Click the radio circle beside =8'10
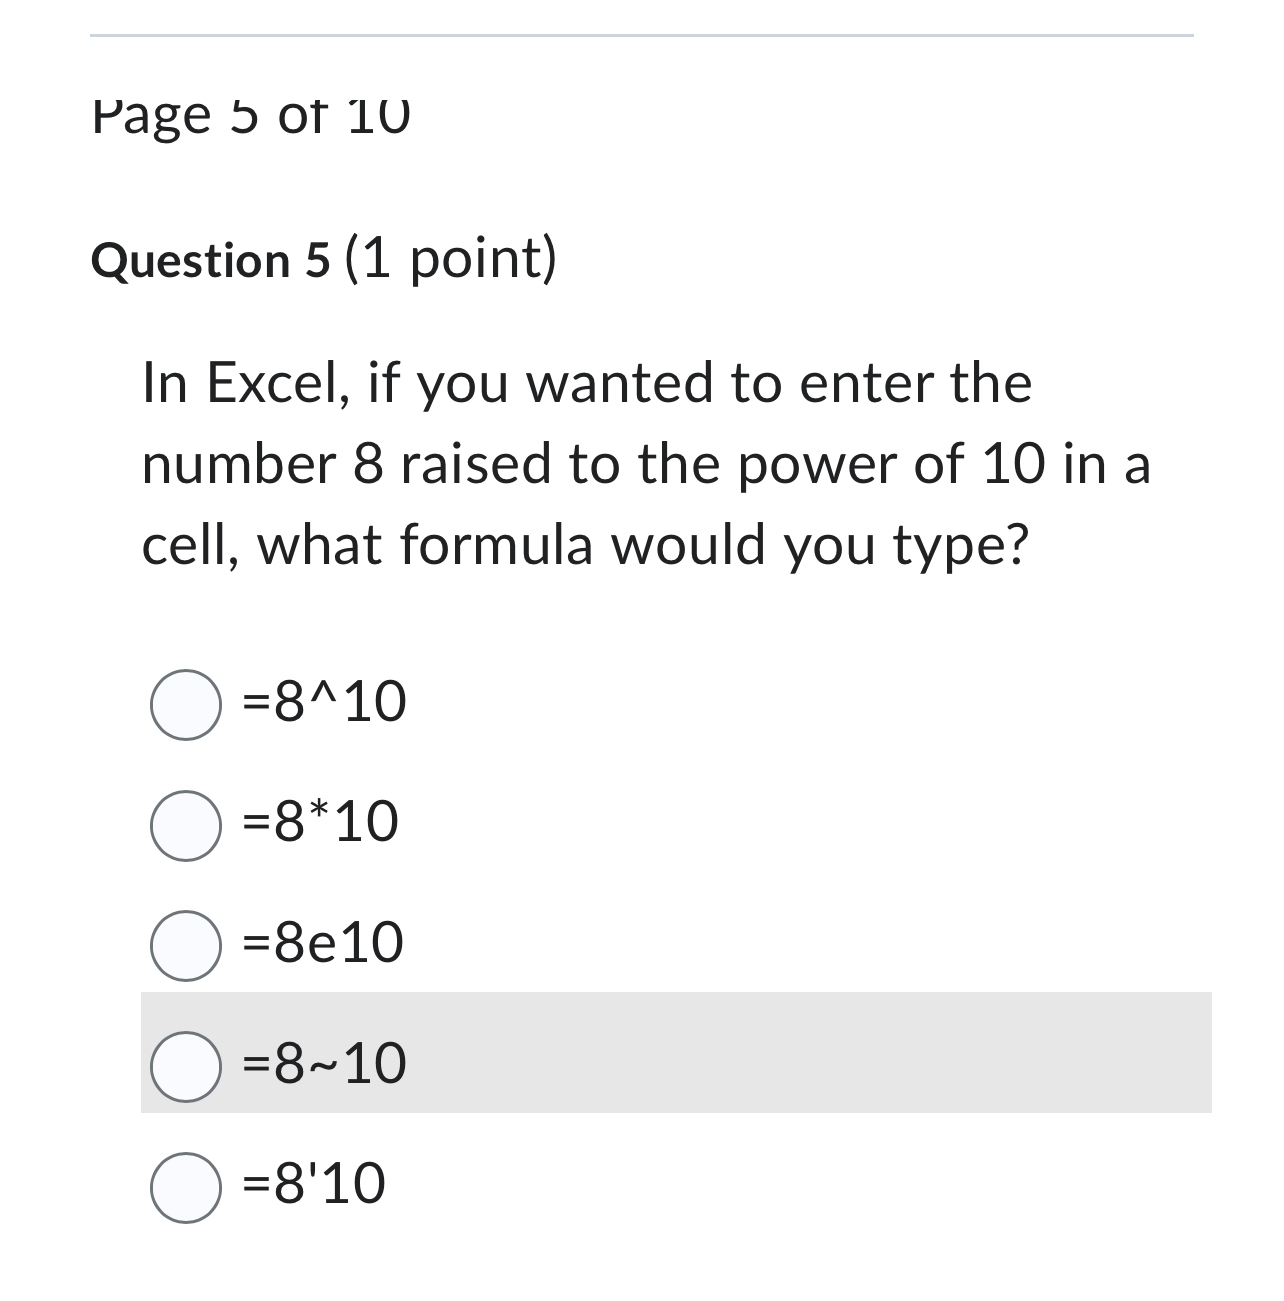Screen dimensions: 1284x1301 [188, 1188]
